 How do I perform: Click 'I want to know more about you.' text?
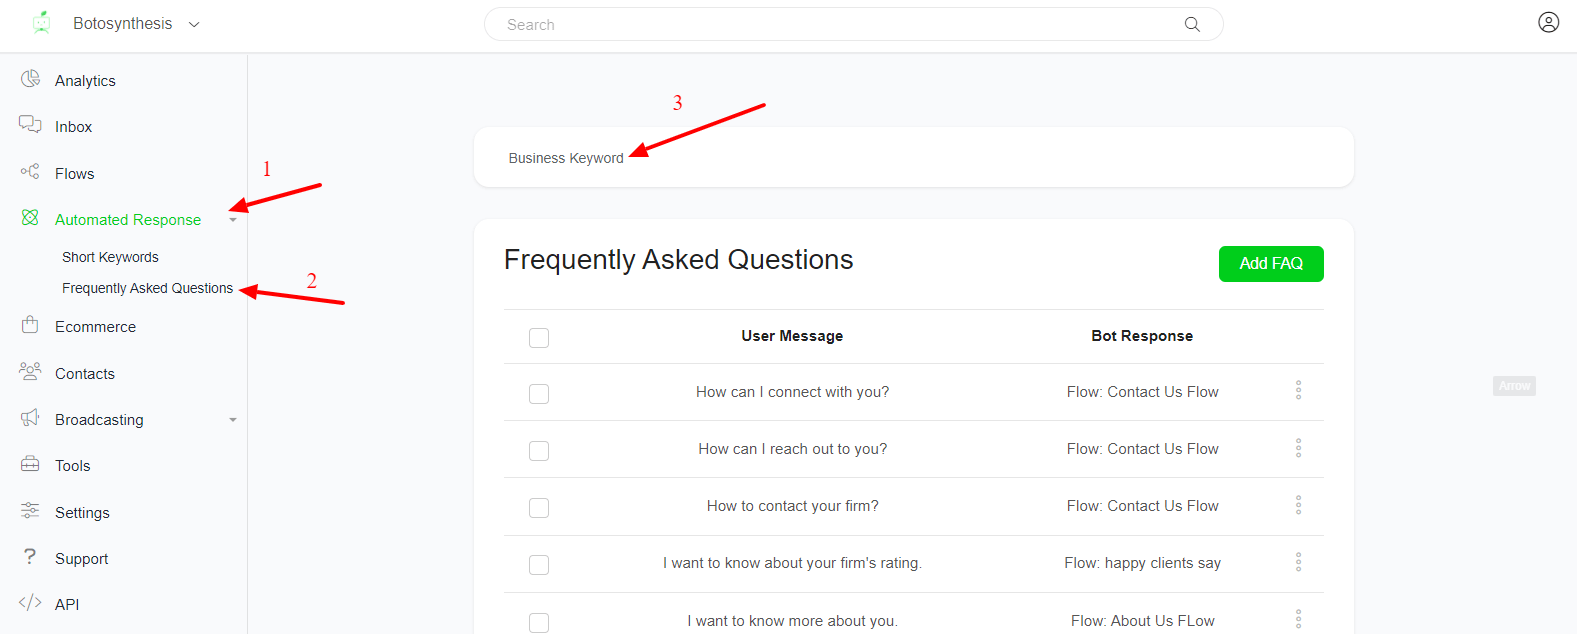point(792,621)
